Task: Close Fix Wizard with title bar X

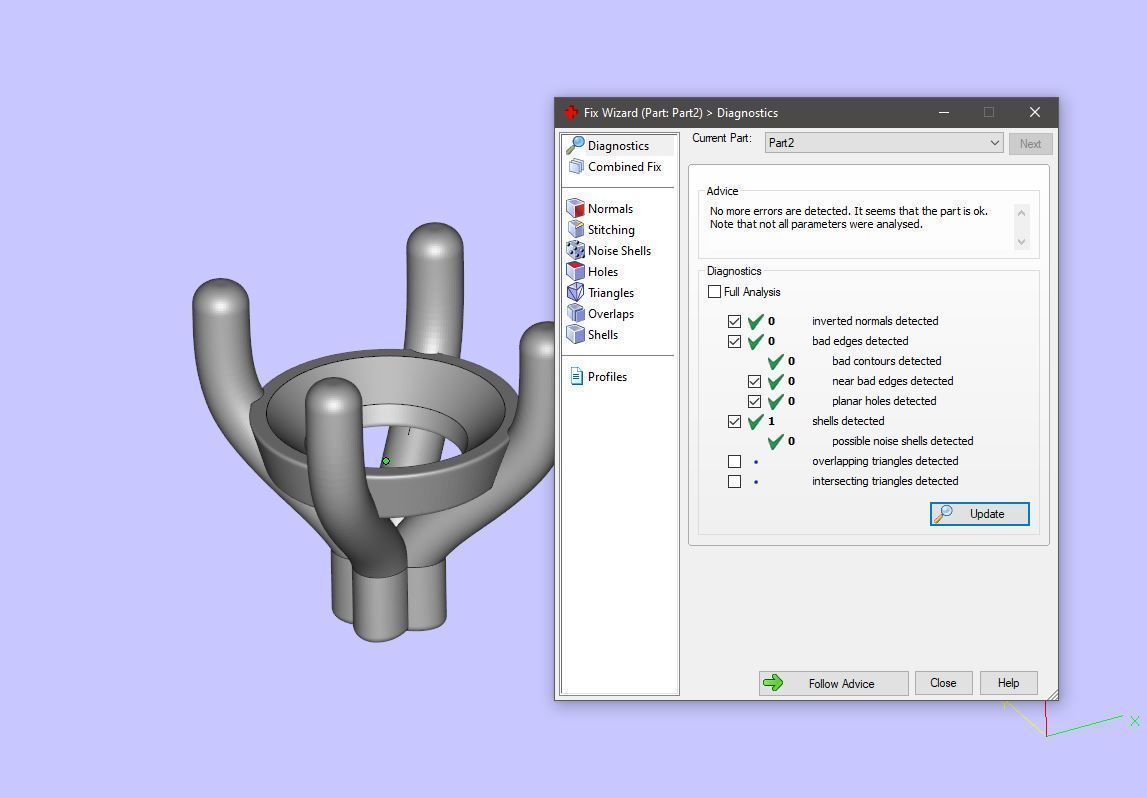Action: (1034, 112)
